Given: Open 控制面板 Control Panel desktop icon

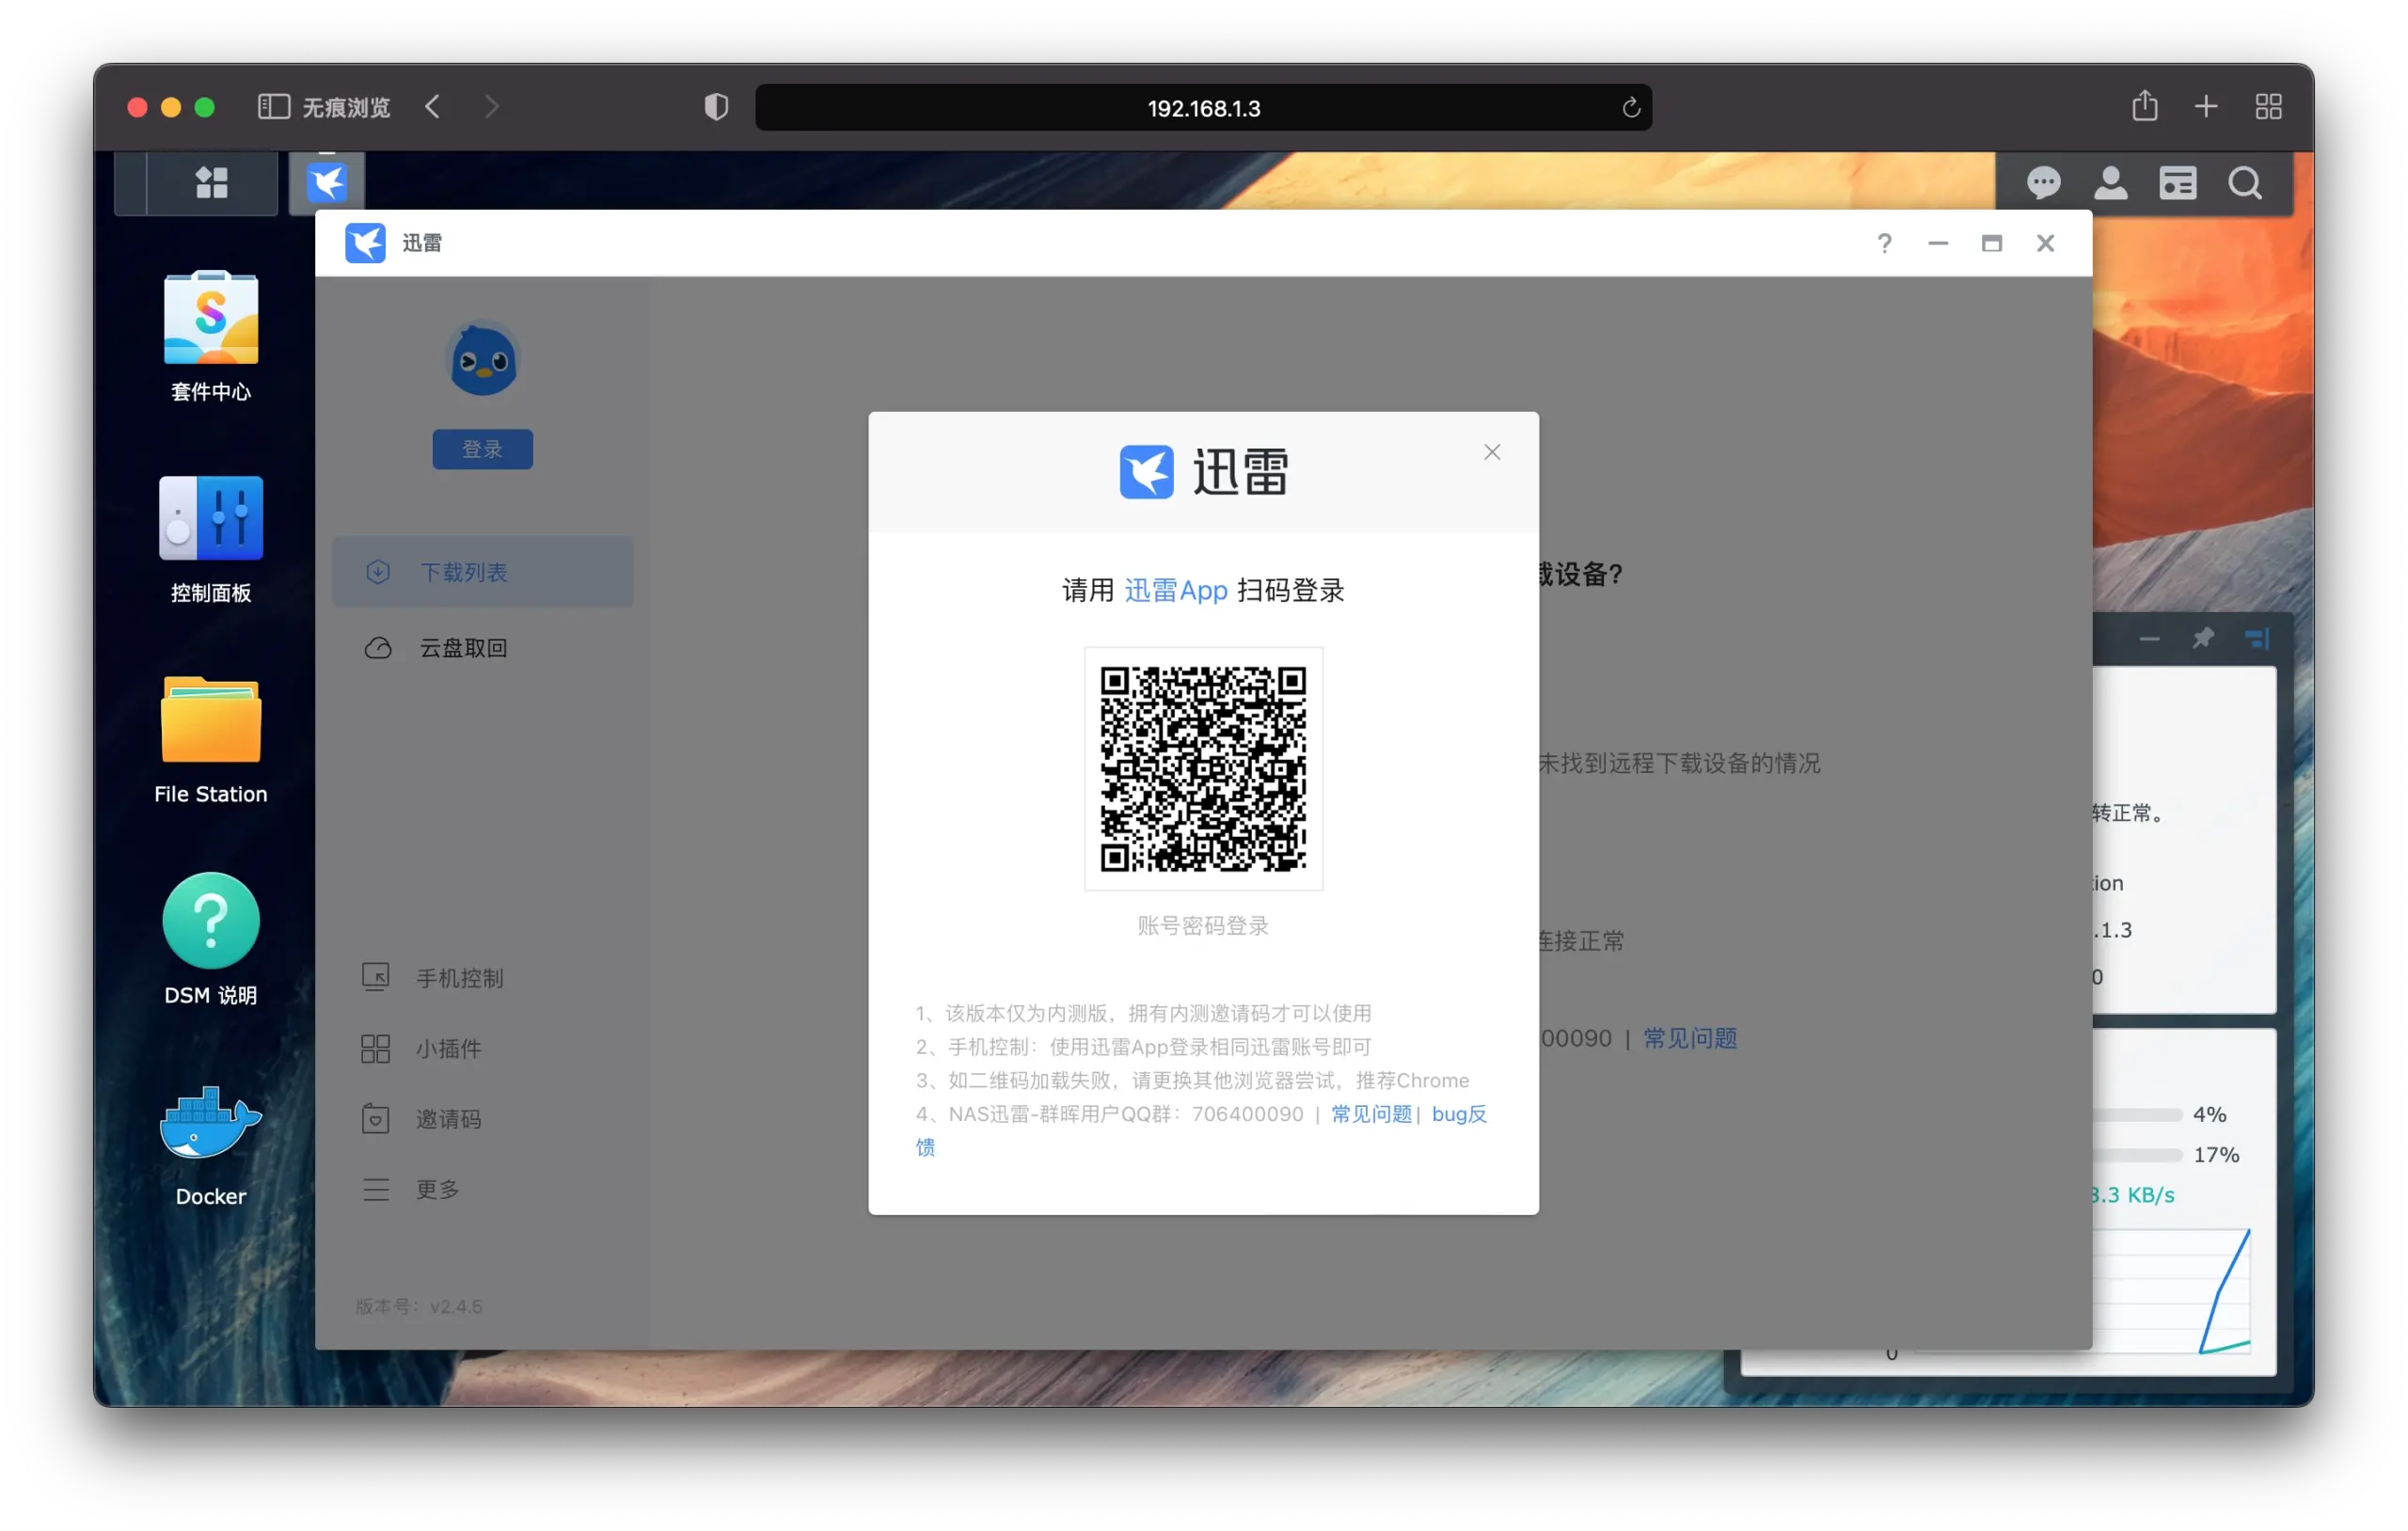Looking at the screenshot, I should 211,539.
